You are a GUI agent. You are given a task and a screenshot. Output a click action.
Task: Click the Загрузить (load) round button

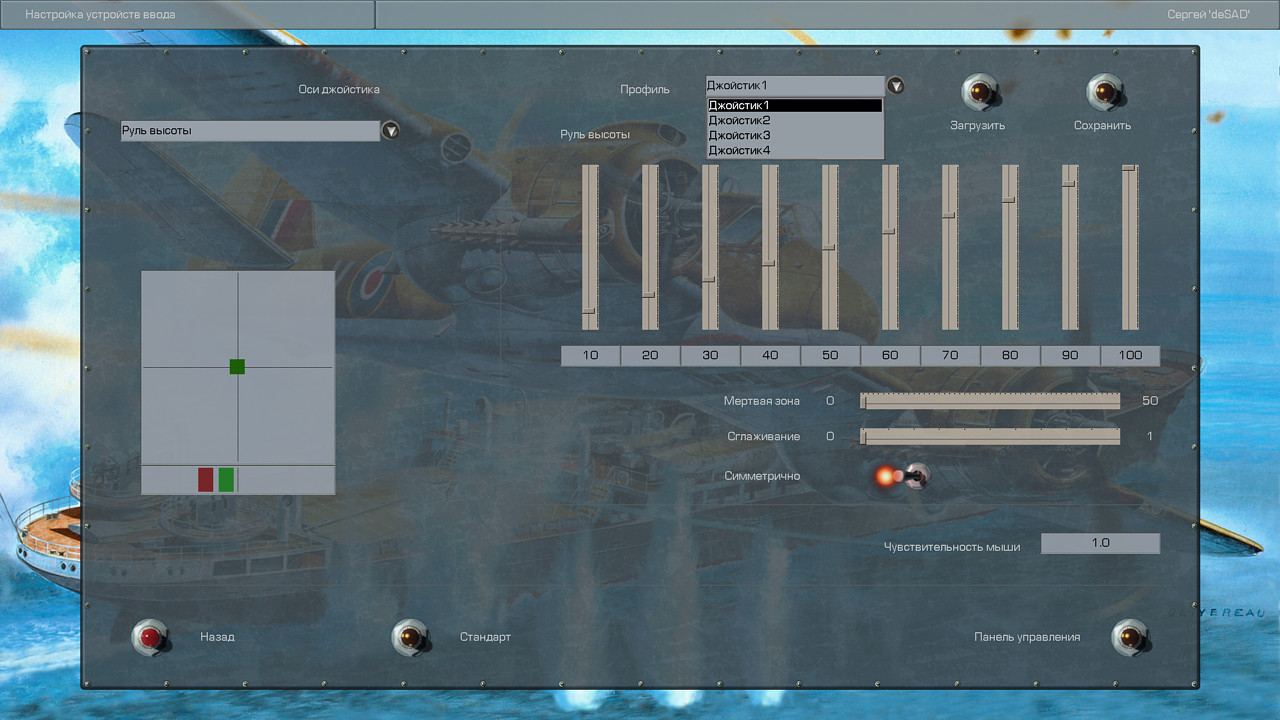click(981, 93)
